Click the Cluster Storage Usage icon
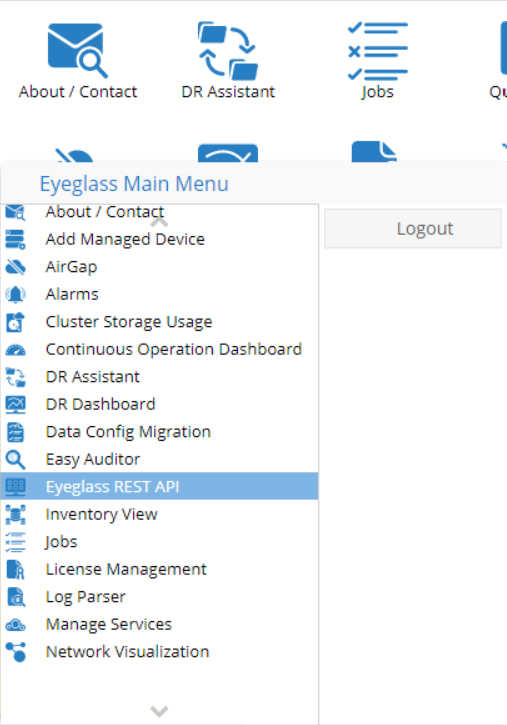The height and width of the screenshot is (725, 507). [15, 322]
